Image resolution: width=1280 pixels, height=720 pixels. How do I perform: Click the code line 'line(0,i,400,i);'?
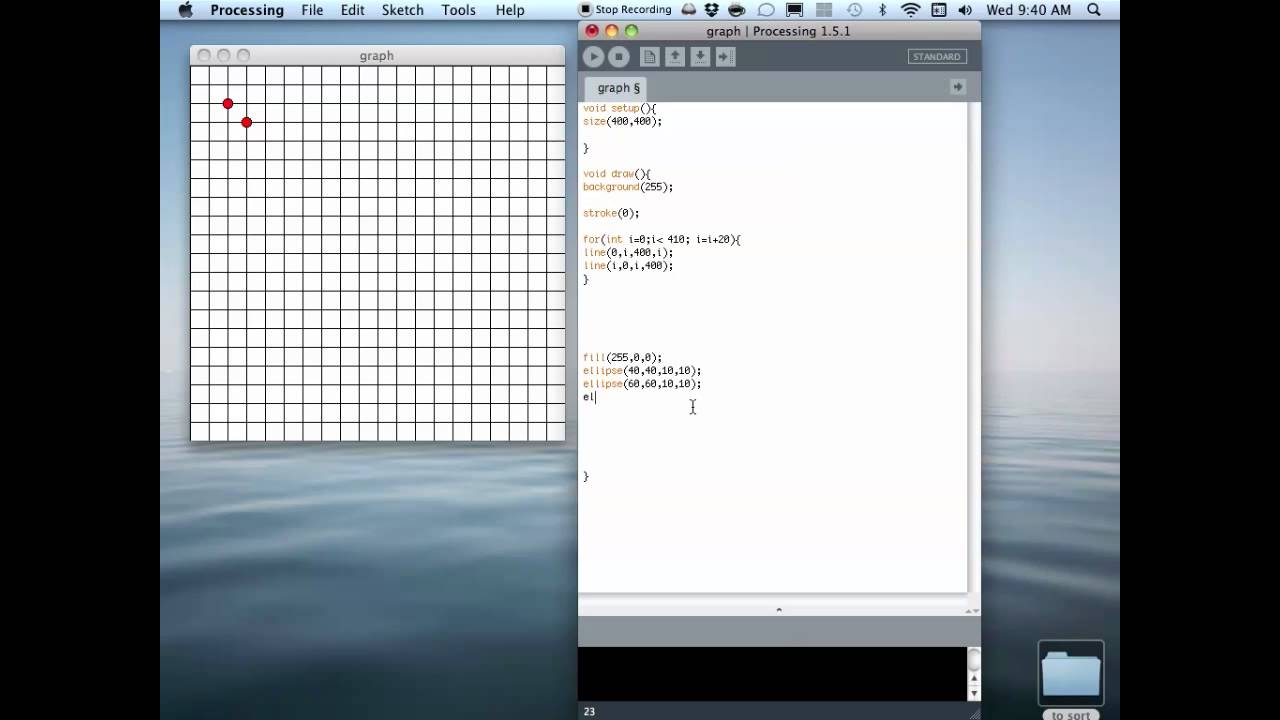click(x=628, y=253)
